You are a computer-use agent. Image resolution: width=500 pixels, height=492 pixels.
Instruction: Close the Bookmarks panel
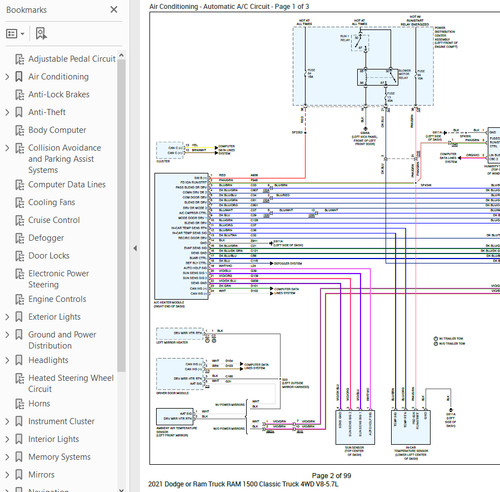pyautogui.click(x=114, y=9)
